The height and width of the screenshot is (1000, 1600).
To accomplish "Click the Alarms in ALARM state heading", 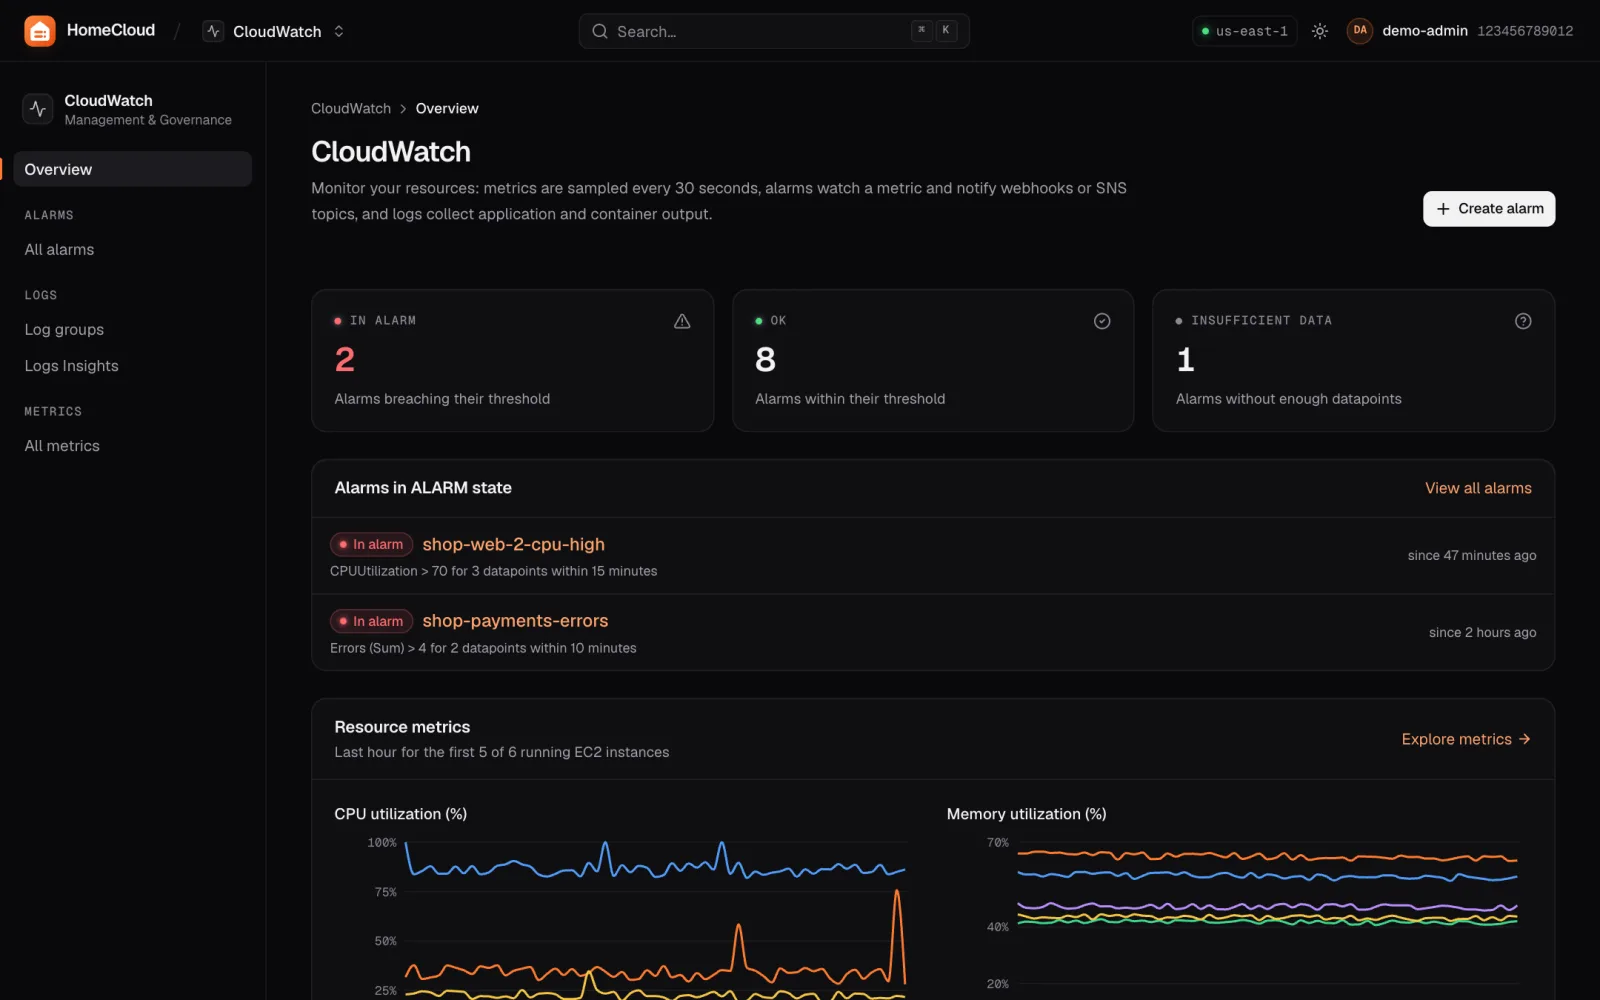I will 423,488.
